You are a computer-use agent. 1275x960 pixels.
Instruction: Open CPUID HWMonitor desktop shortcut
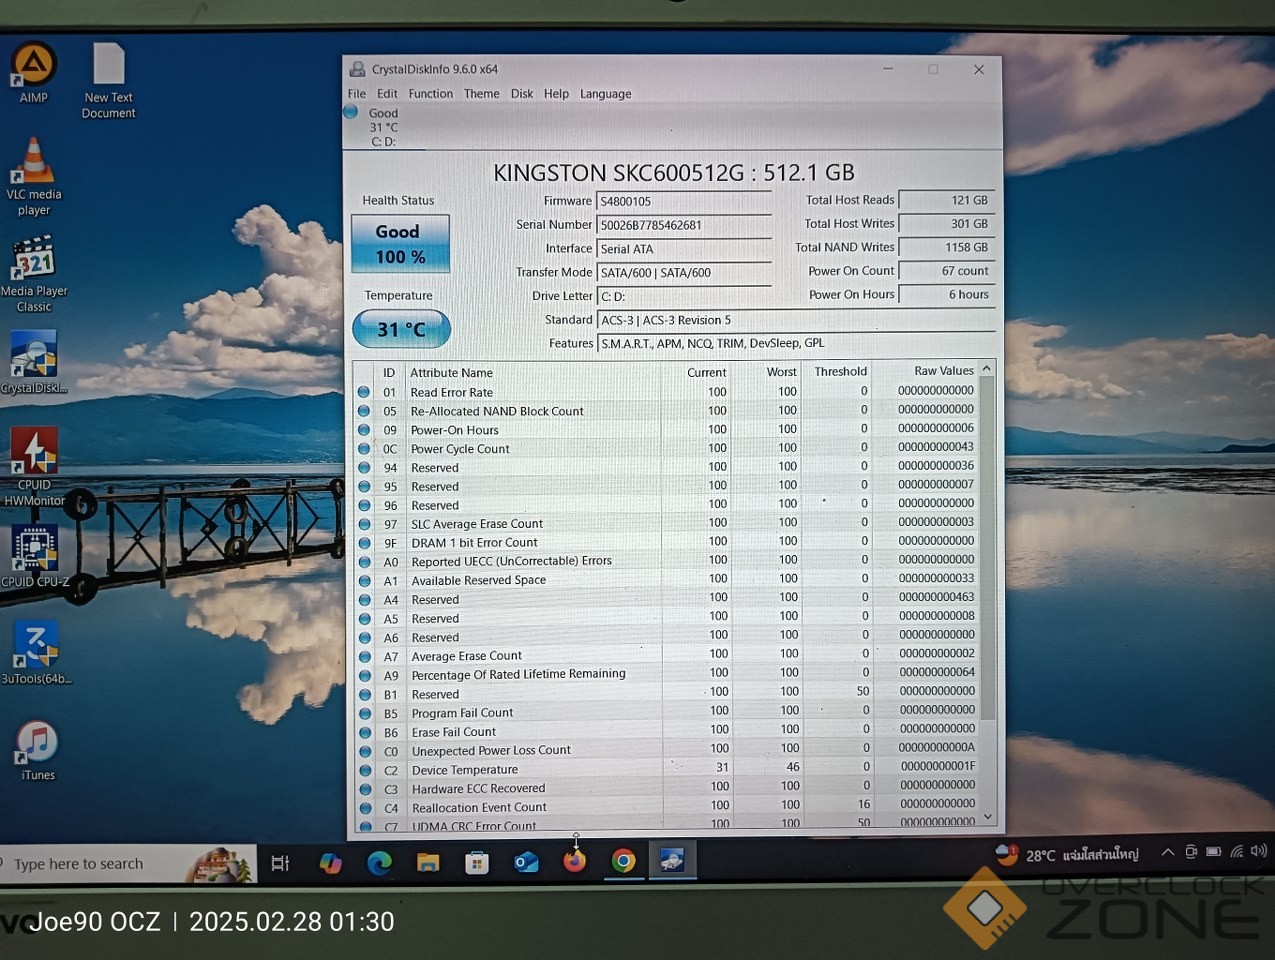[x=34, y=467]
